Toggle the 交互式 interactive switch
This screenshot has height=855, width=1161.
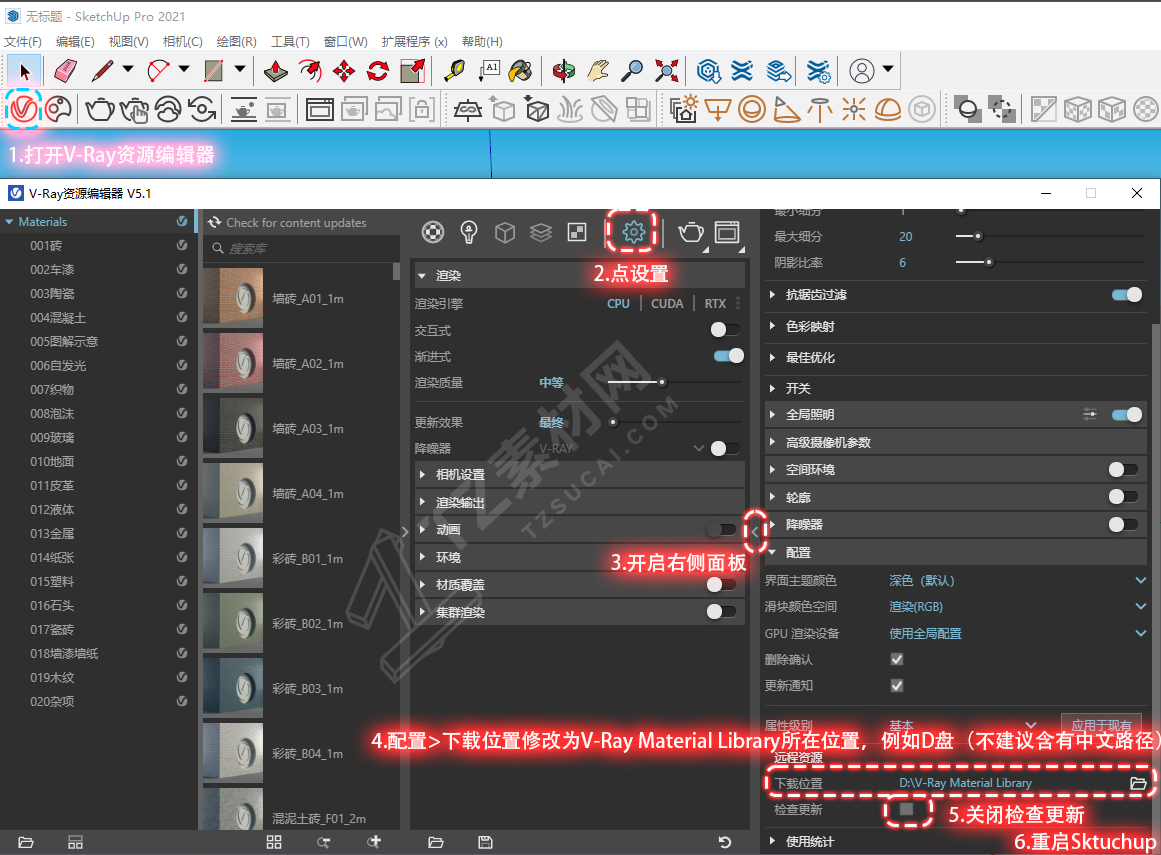pyautogui.click(x=724, y=329)
